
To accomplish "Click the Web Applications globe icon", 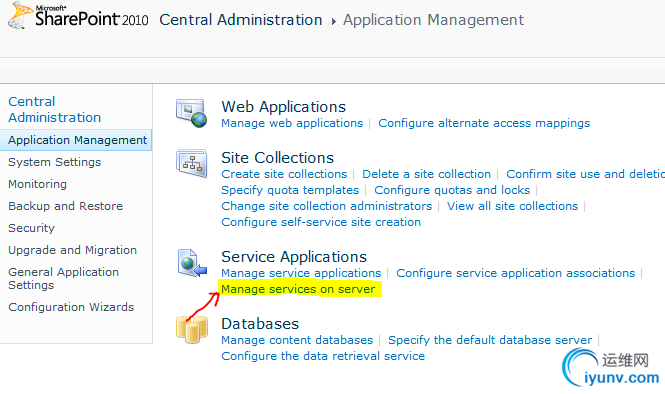I will tap(191, 113).
